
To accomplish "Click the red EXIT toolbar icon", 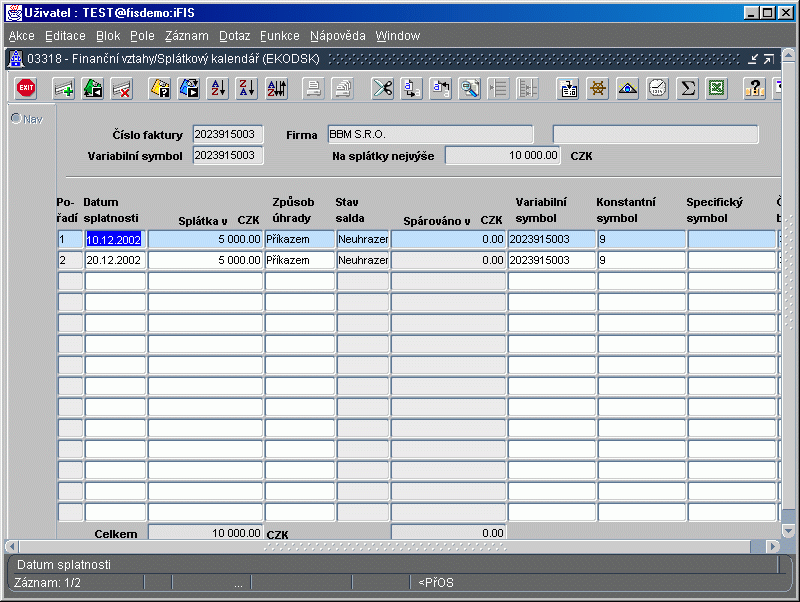I will click(26, 88).
